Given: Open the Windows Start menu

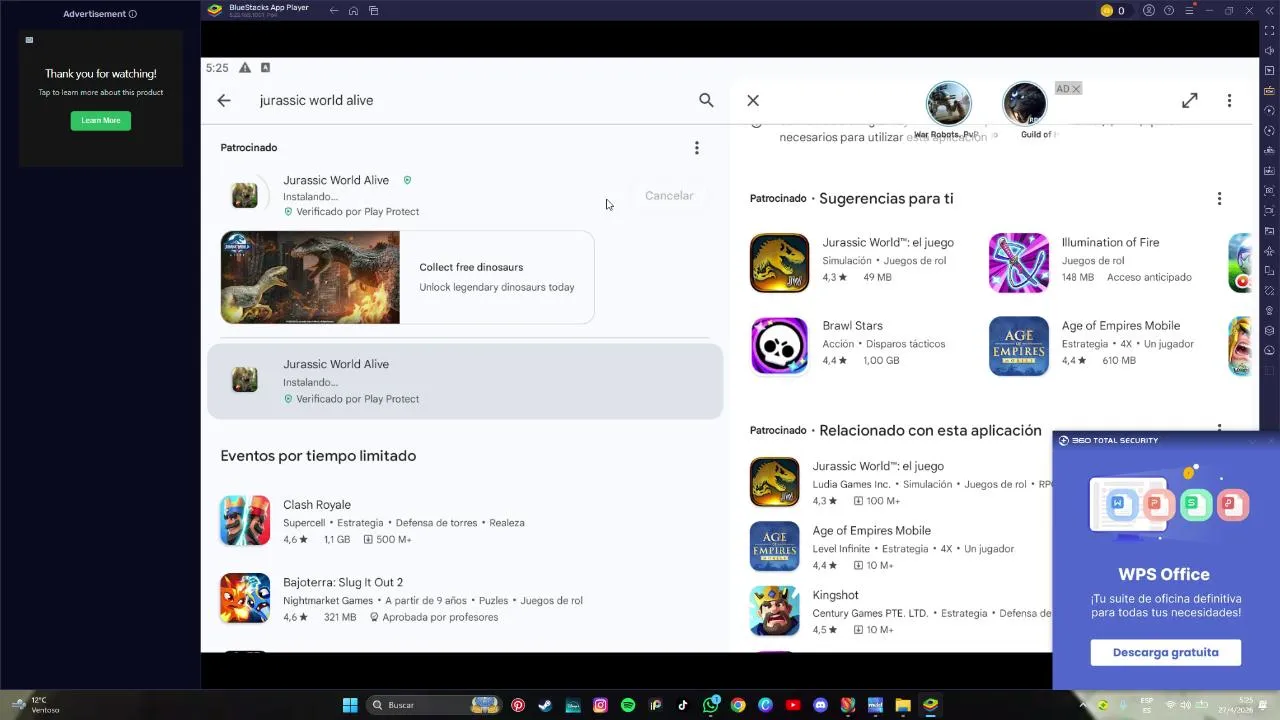Looking at the screenshot, I should (350, 705).
